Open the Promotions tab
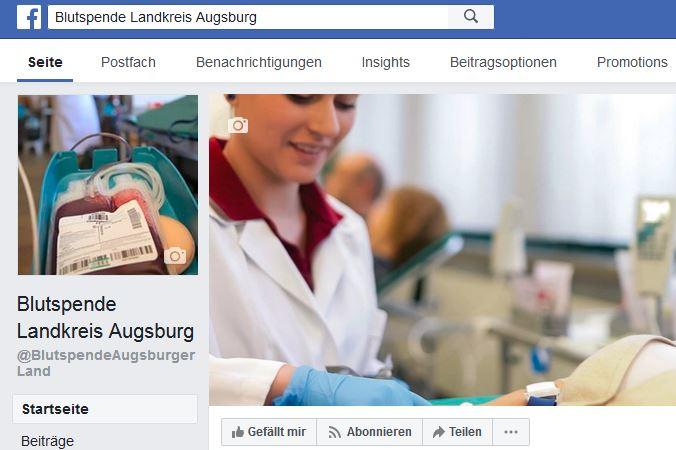The image size is (676, 450). 632,62
